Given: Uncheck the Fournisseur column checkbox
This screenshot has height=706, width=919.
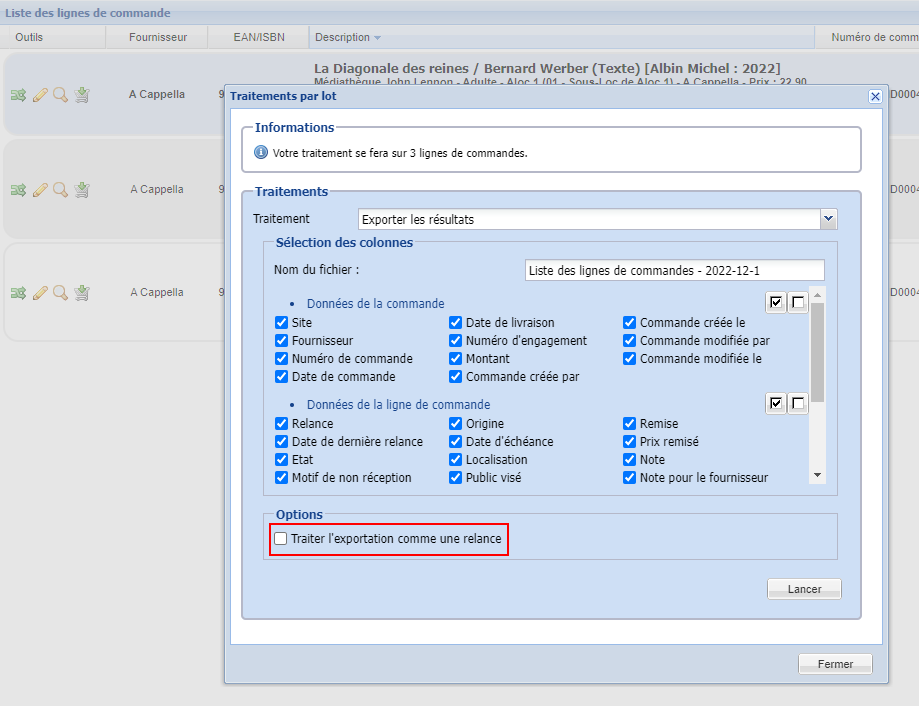Looking at the screenshot, I should [281, 340].
